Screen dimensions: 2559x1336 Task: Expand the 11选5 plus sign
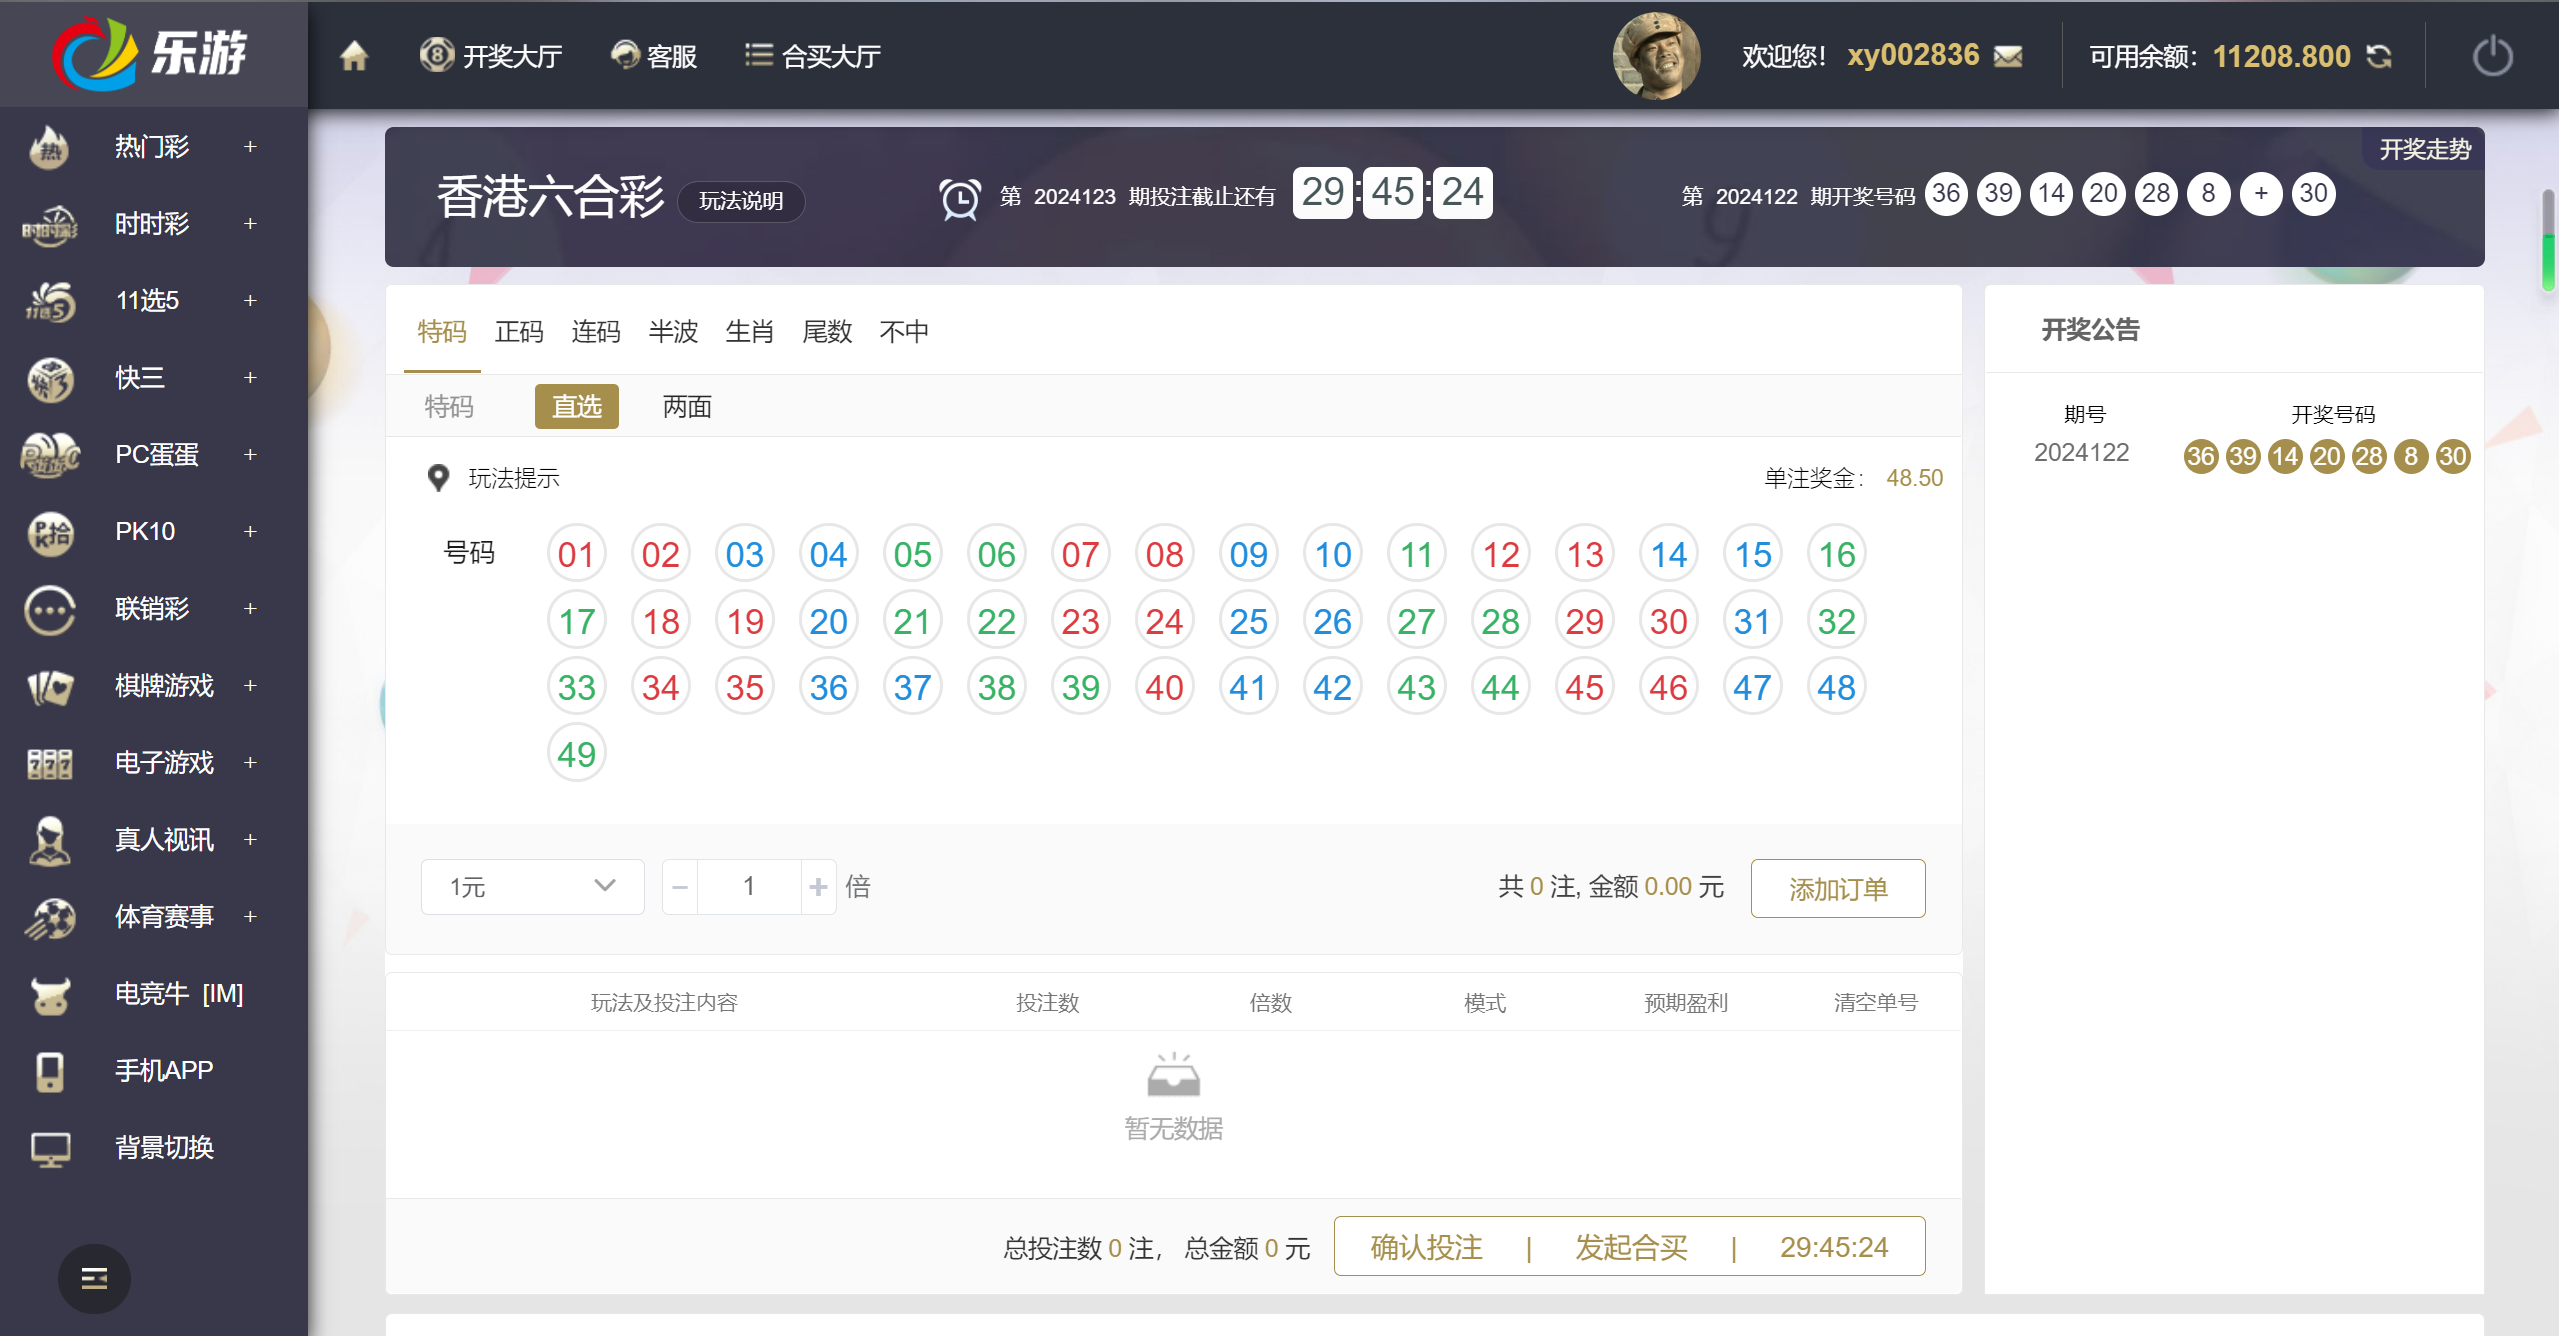[250, 301]
